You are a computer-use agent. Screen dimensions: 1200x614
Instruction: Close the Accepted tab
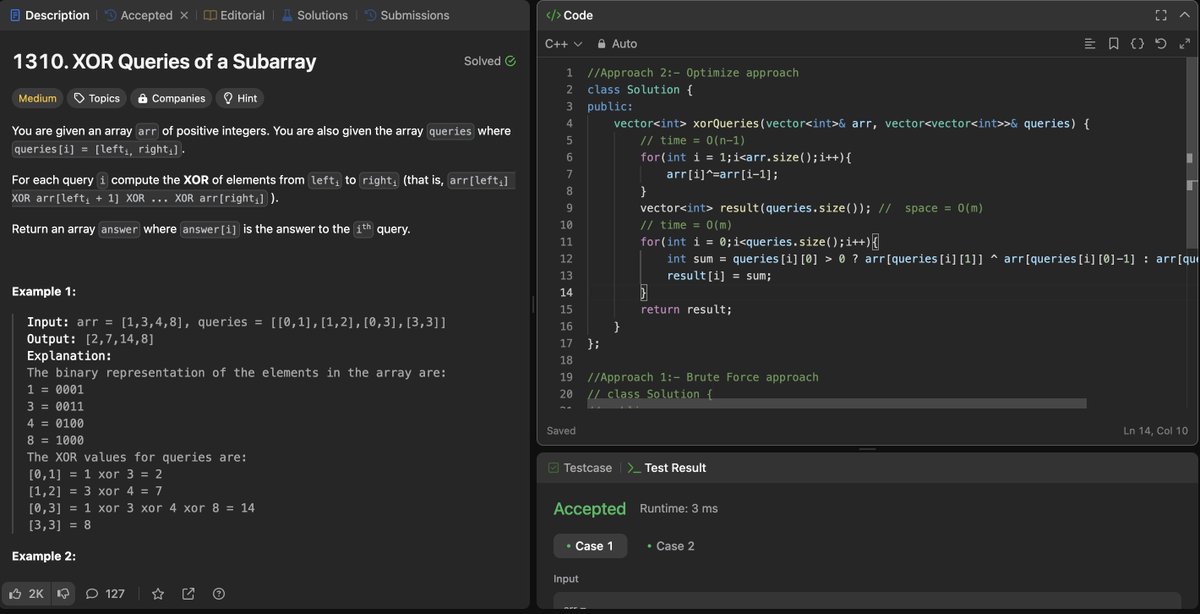(x=184, y=15)
